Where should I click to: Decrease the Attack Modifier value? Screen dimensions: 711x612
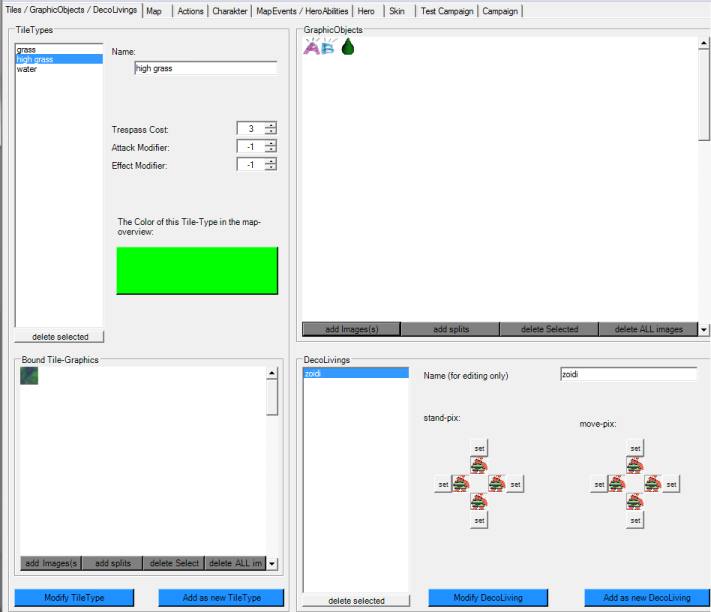[x=271, y=150]
